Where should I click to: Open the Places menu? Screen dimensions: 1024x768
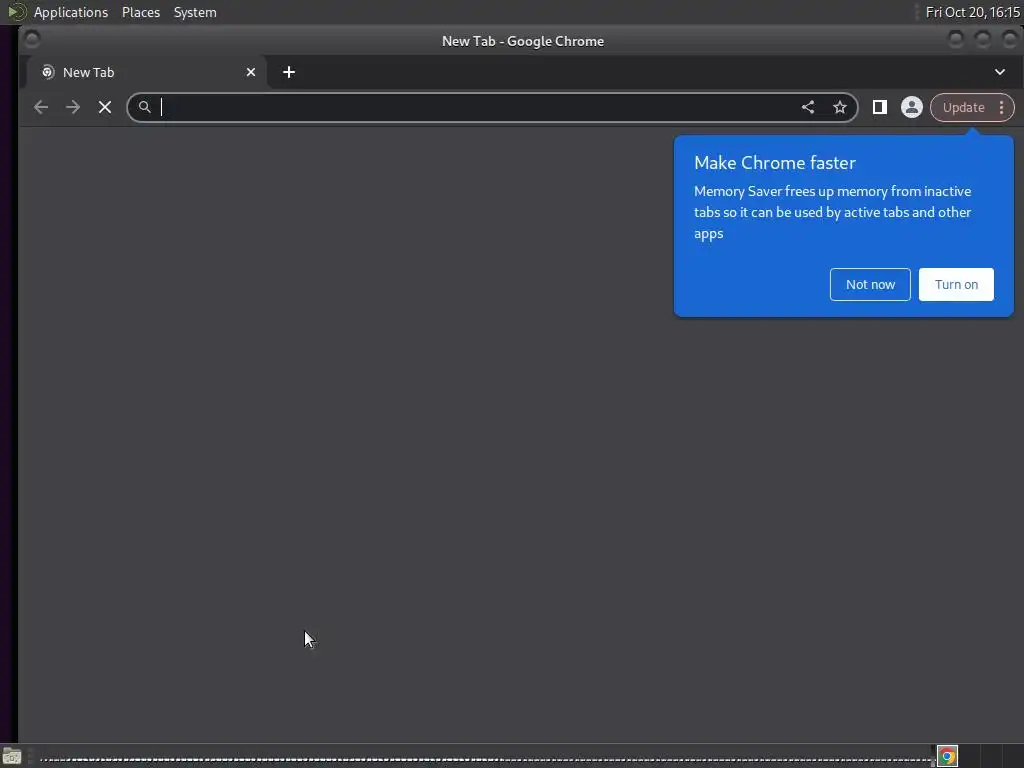(141, 12)
